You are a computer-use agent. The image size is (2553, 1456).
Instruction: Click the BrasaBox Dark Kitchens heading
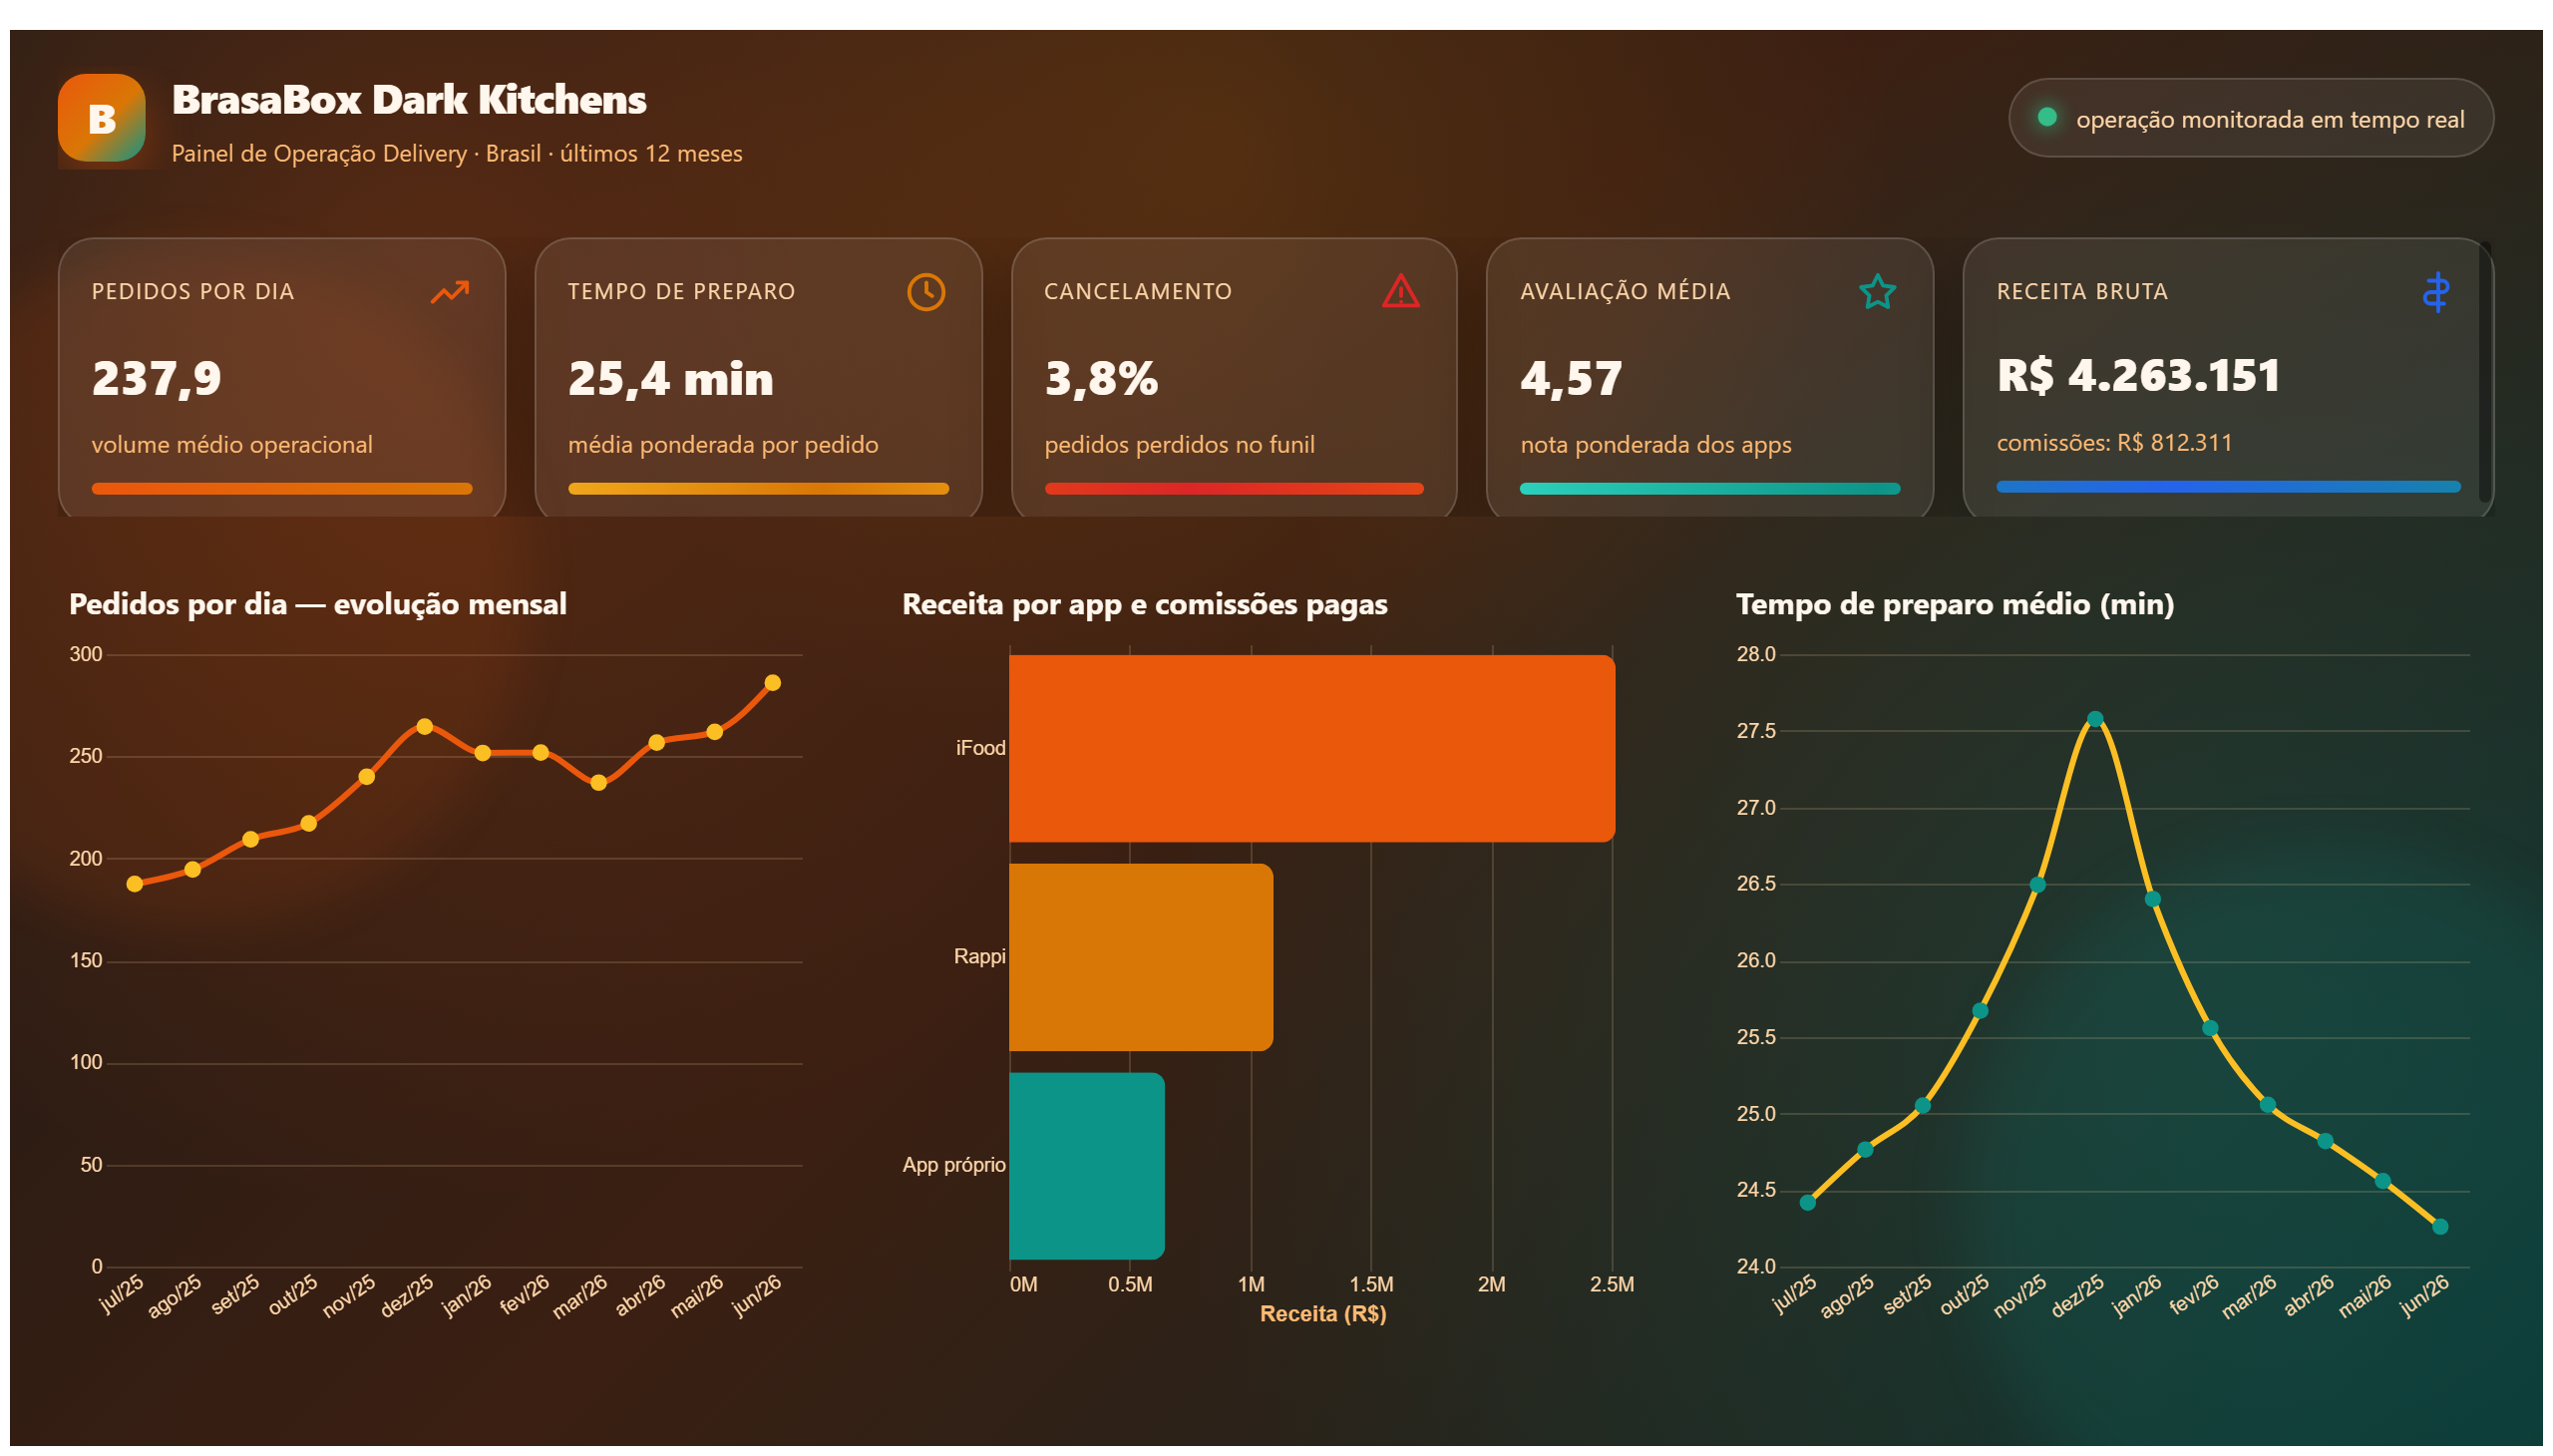[409, 100]
